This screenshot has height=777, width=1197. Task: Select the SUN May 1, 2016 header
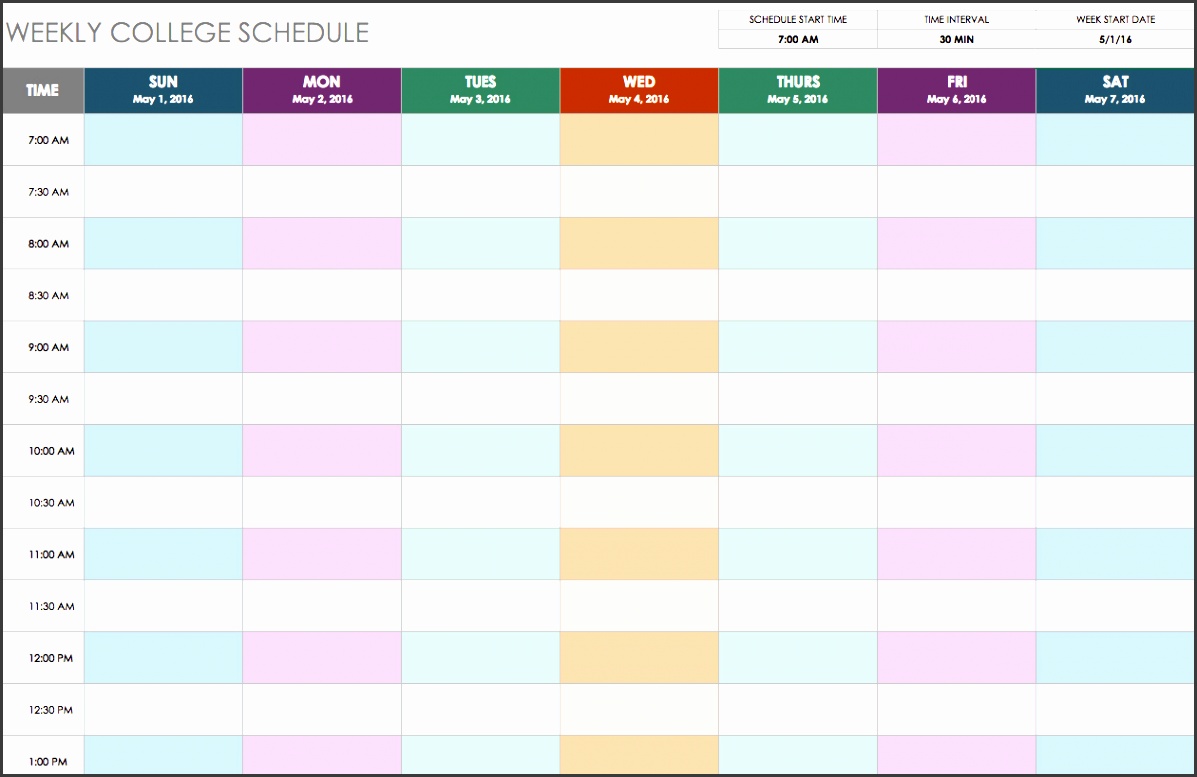163,90
